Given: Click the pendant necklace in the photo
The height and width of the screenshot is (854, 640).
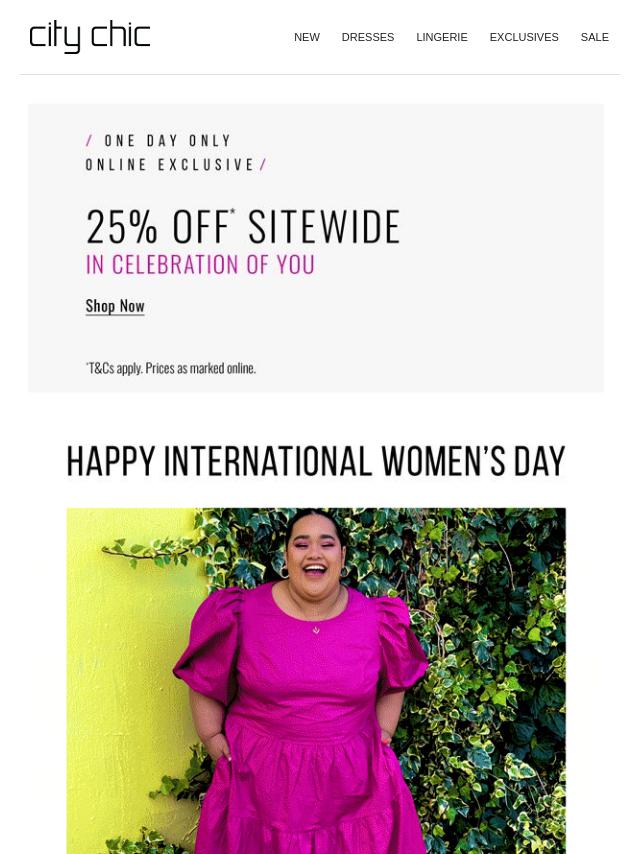Looking at the screenshot, I should click(x=316, y=630).
